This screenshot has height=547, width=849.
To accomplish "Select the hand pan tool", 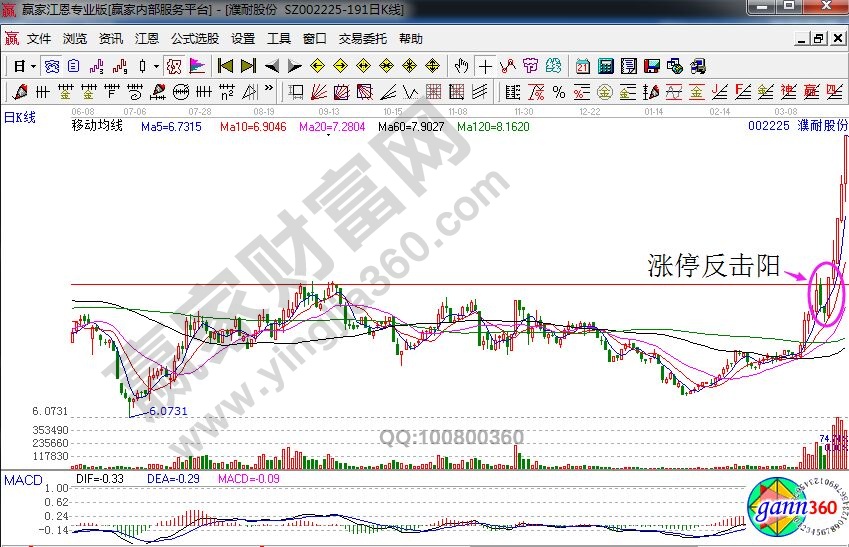I will 461,66.
